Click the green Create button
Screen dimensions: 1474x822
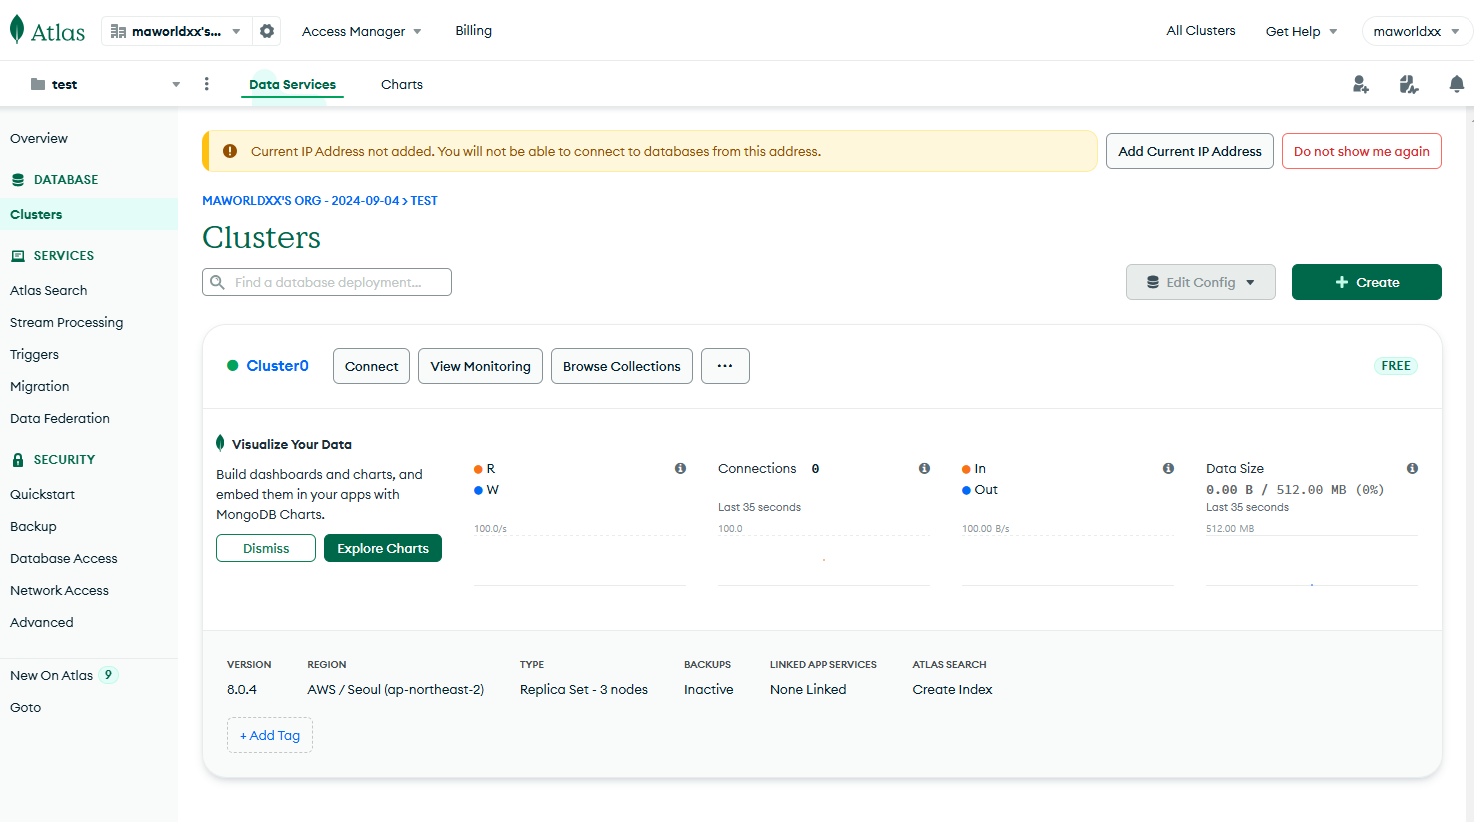[x=1367, y=282]
